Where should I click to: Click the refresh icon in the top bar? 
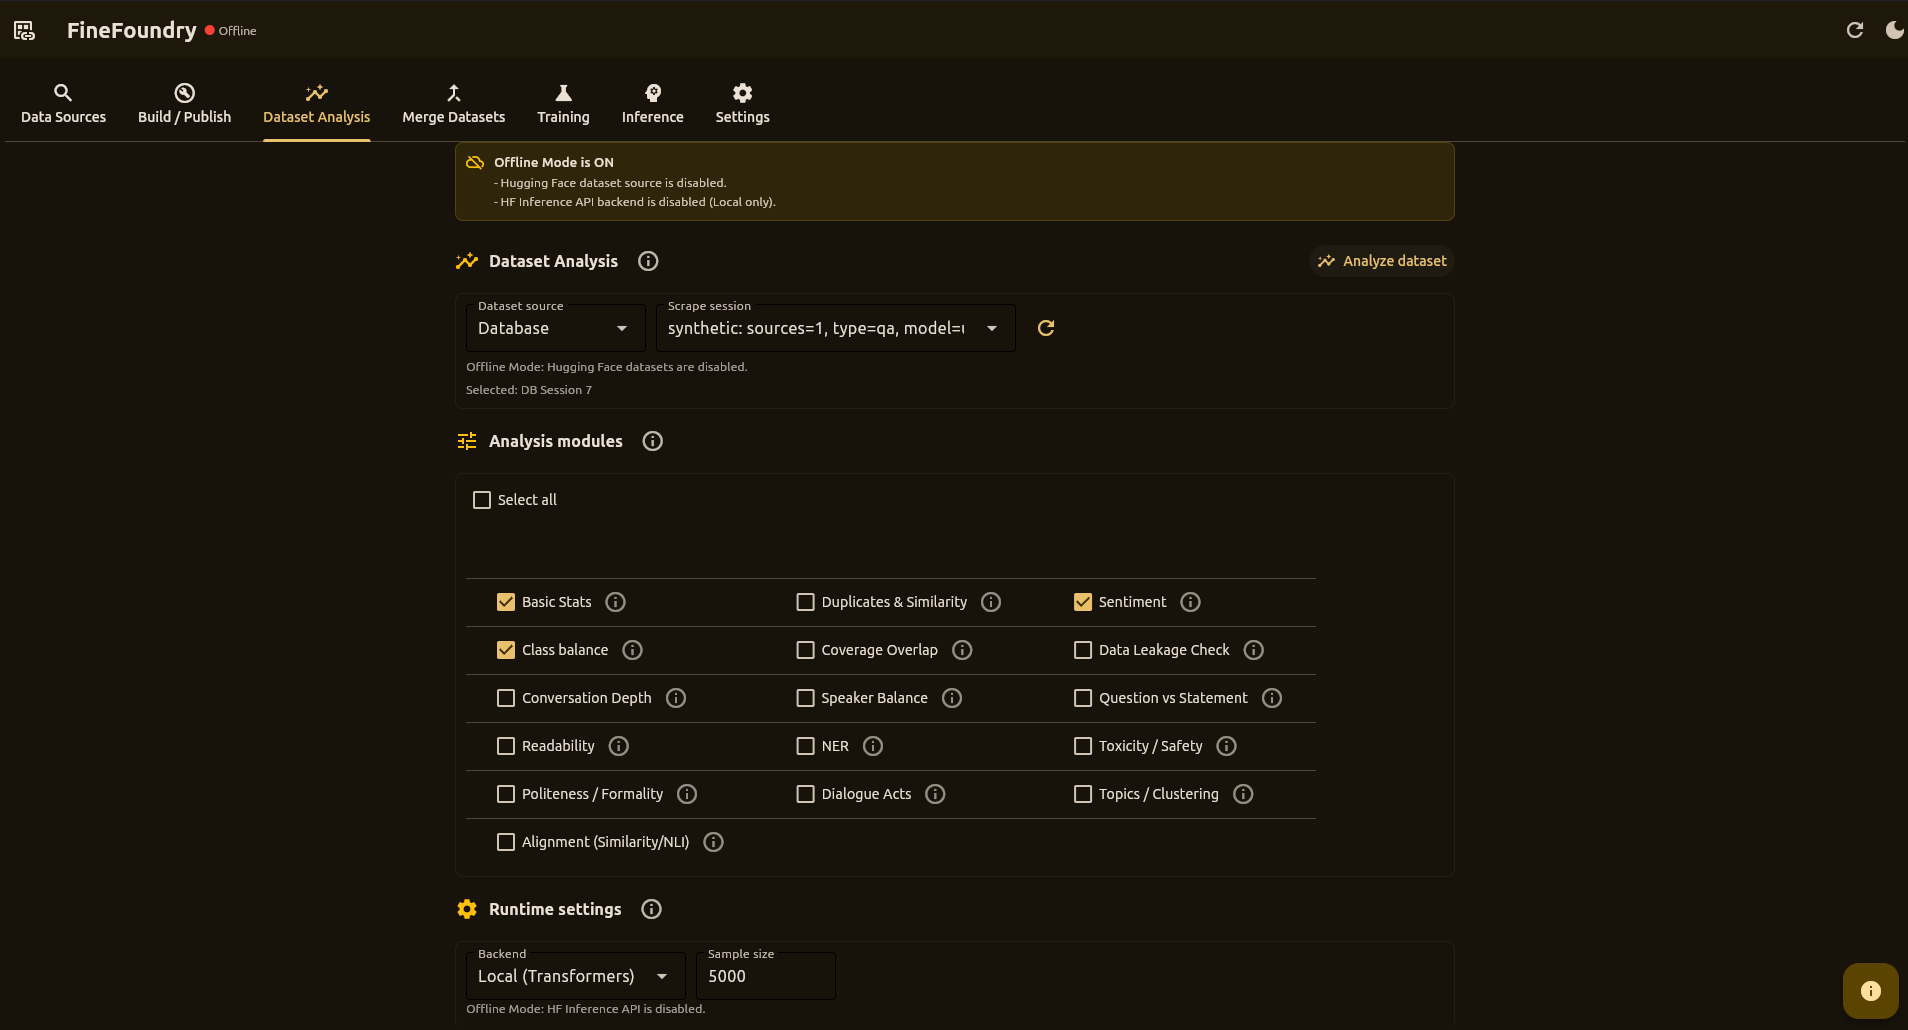(x=1856, y=30)
